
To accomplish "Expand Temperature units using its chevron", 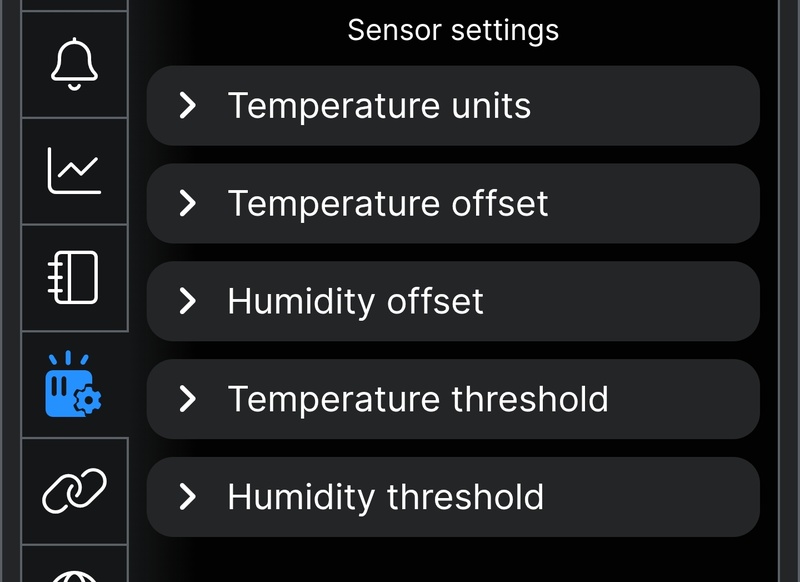I will pos(187,106).
